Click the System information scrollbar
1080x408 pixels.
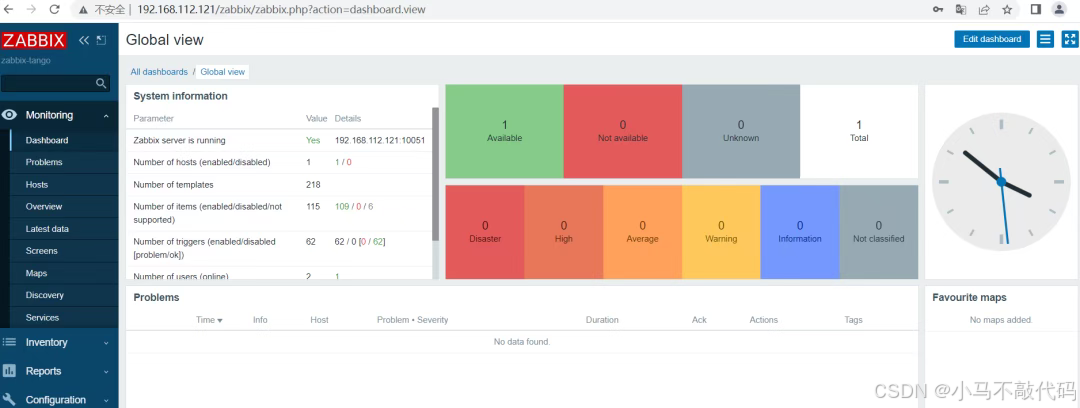[435, 174]
